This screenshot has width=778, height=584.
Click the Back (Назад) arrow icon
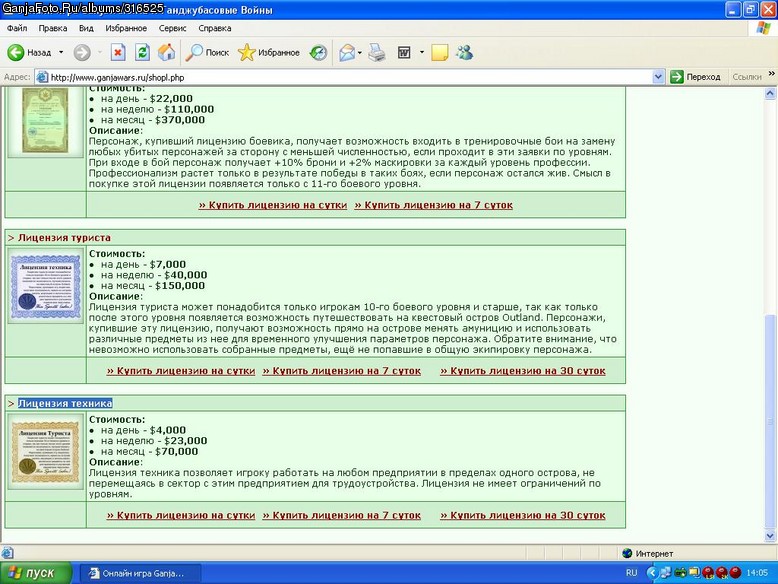pyautogui.click(x=15, y=52)
